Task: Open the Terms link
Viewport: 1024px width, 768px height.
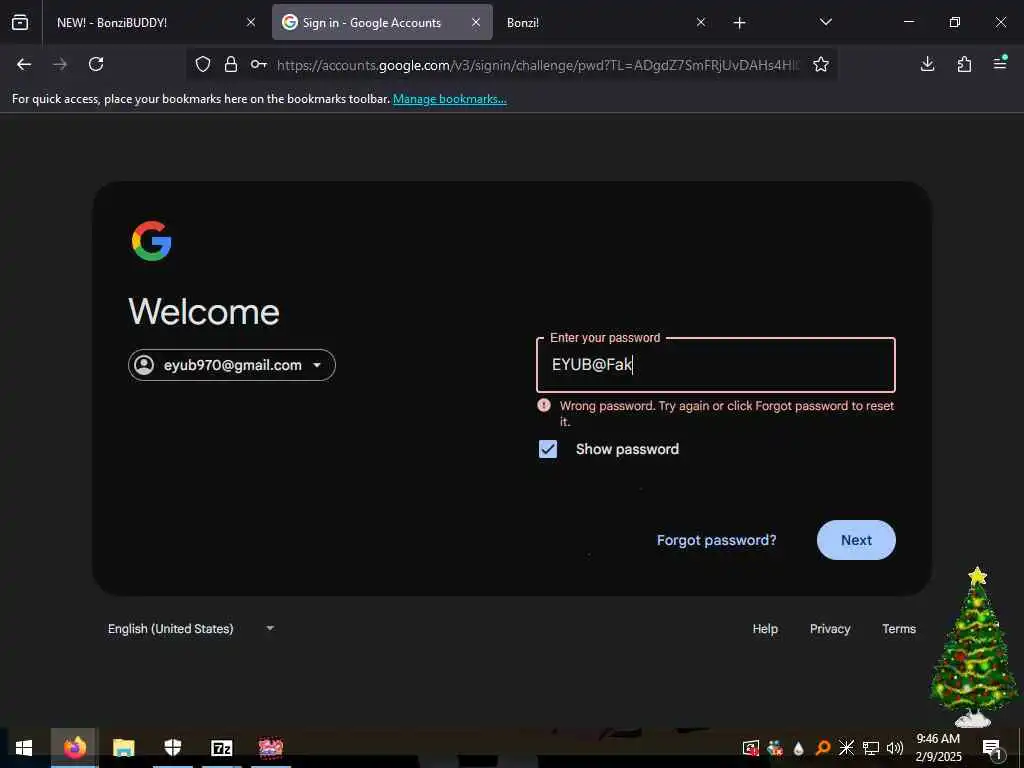Action: [x=899, y=629]
